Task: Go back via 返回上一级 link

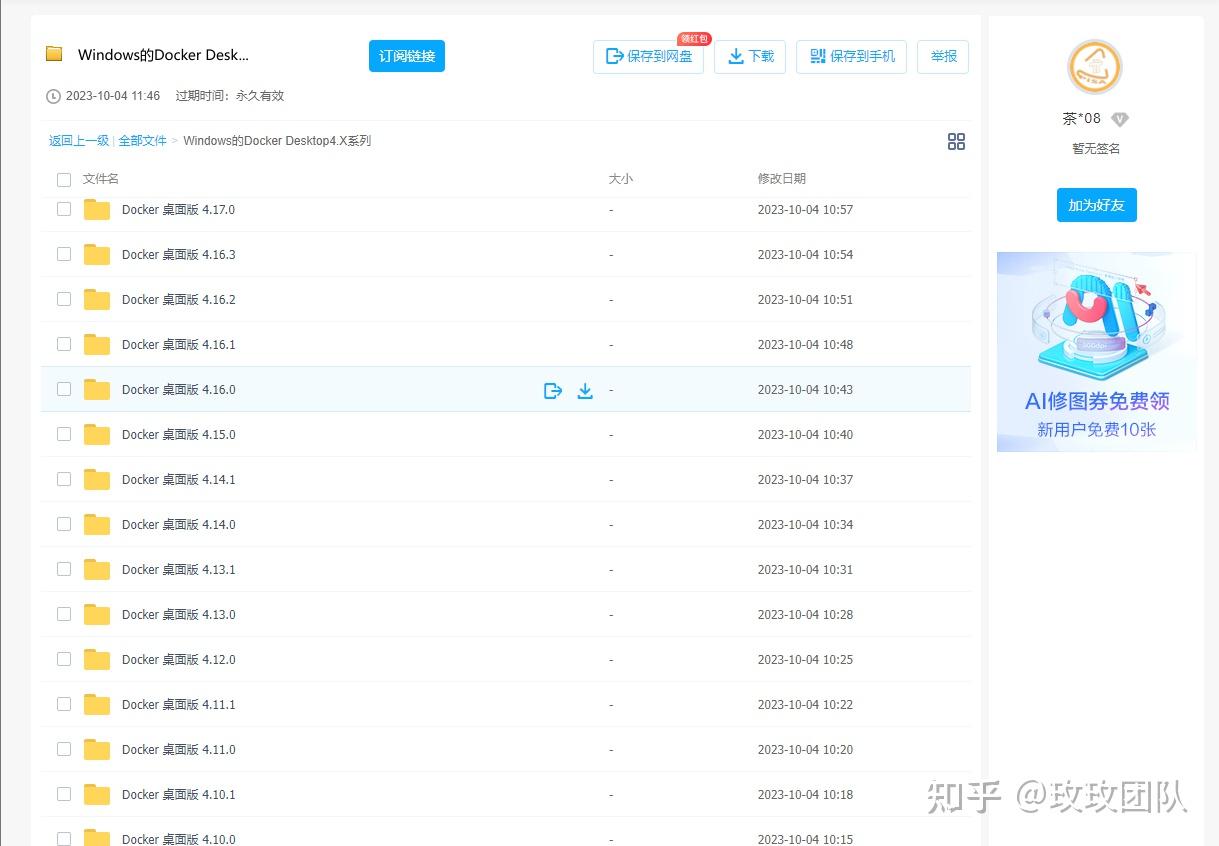Action: (x=79, y=141)
